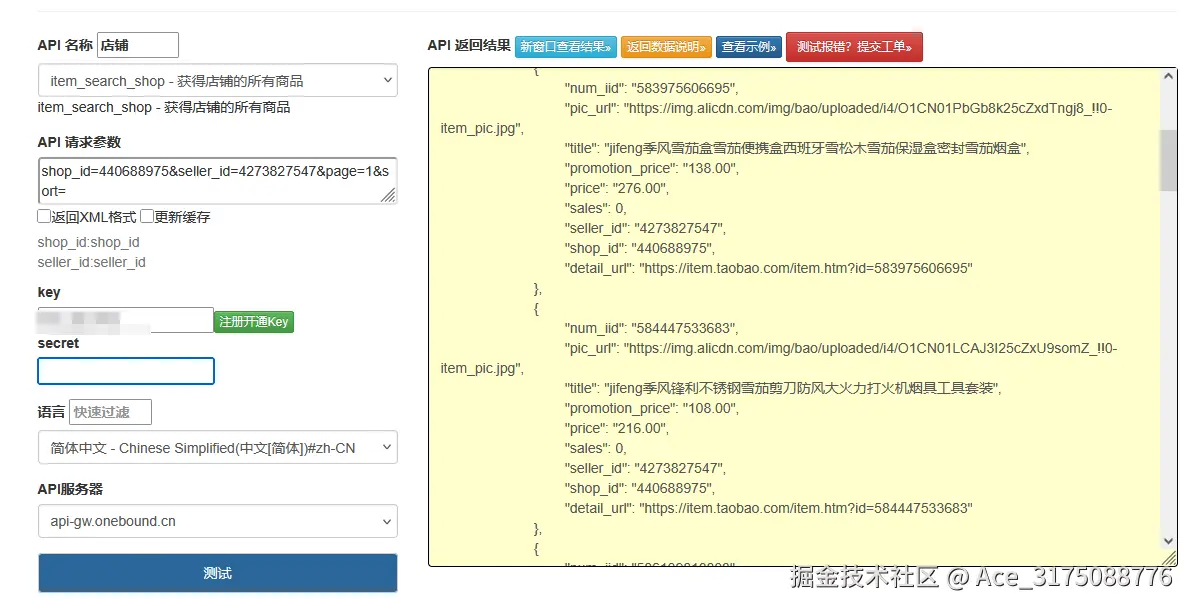
Task: Open the item_search_shop API dropdown
Action: click(x=217, y=80)
